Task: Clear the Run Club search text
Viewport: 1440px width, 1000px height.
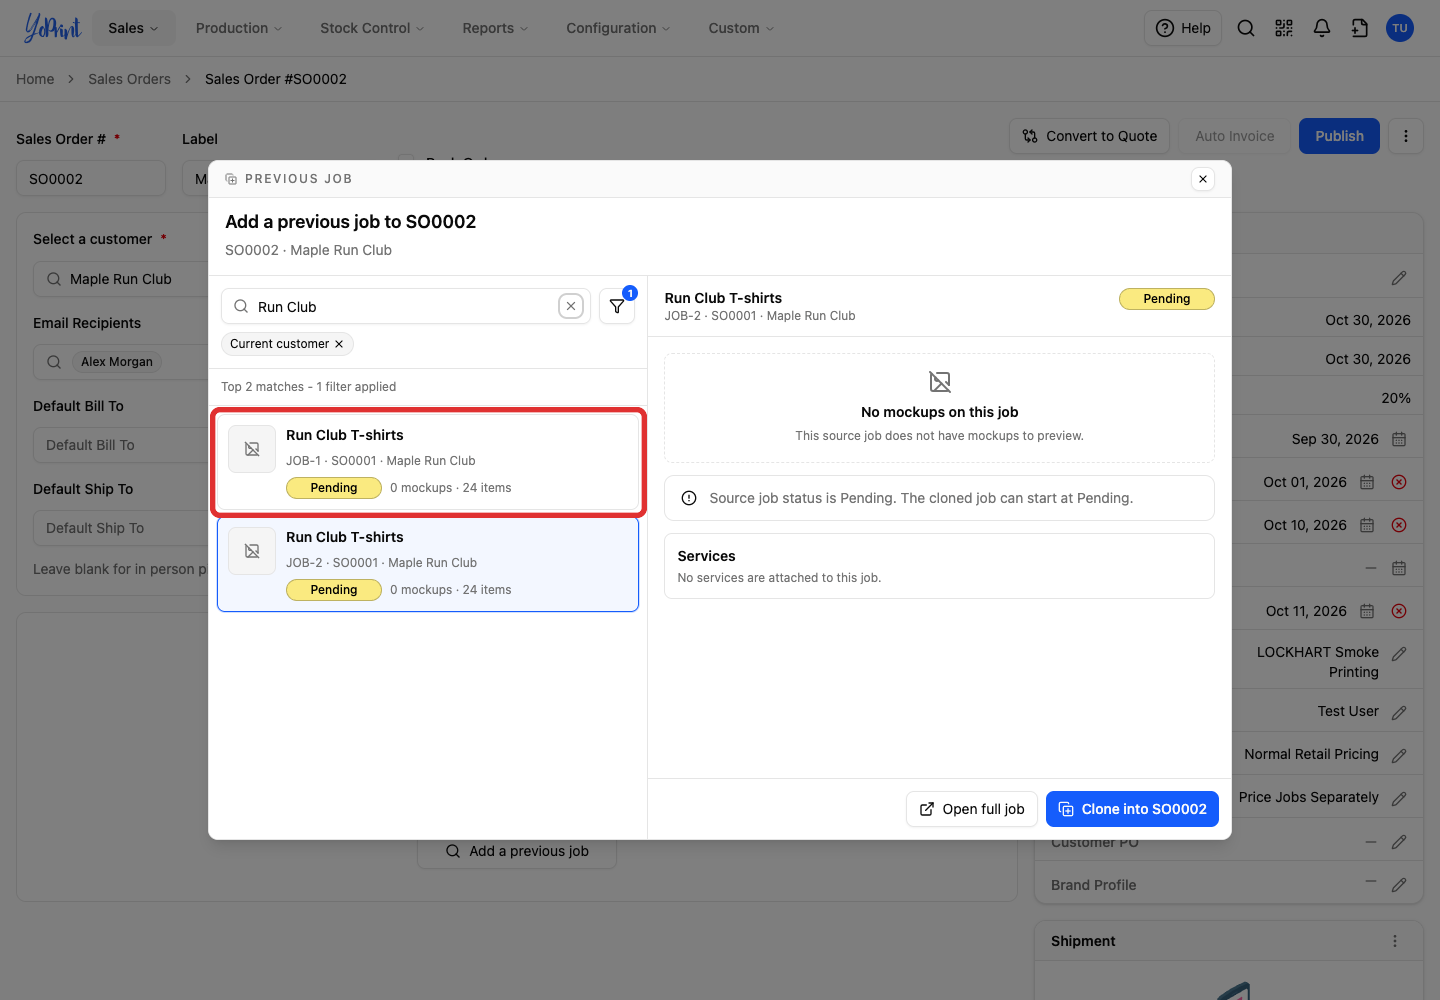Action: (571, 307)
